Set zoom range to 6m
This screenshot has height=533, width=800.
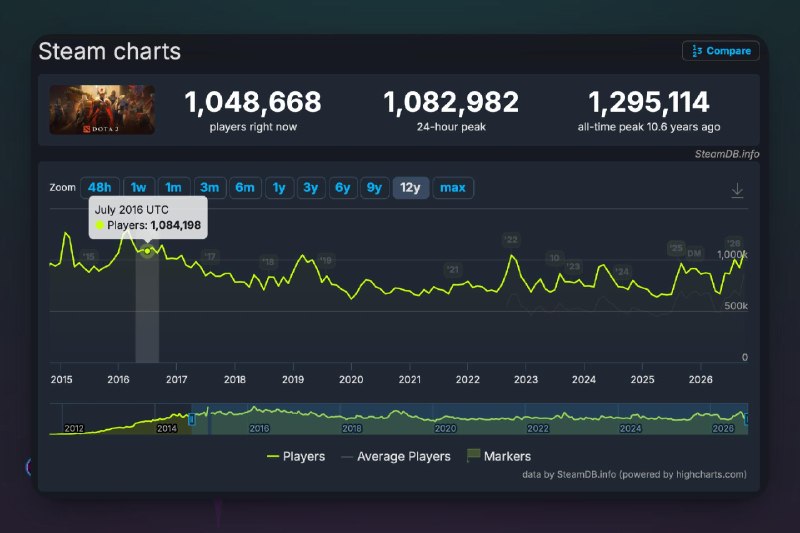245,188
